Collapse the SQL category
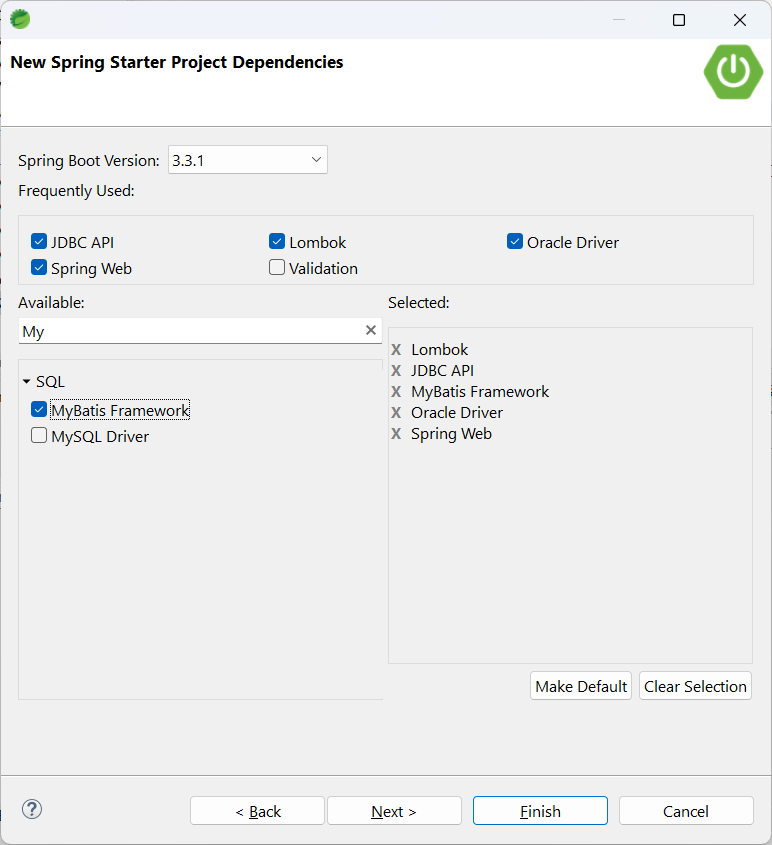 [26, 382]
